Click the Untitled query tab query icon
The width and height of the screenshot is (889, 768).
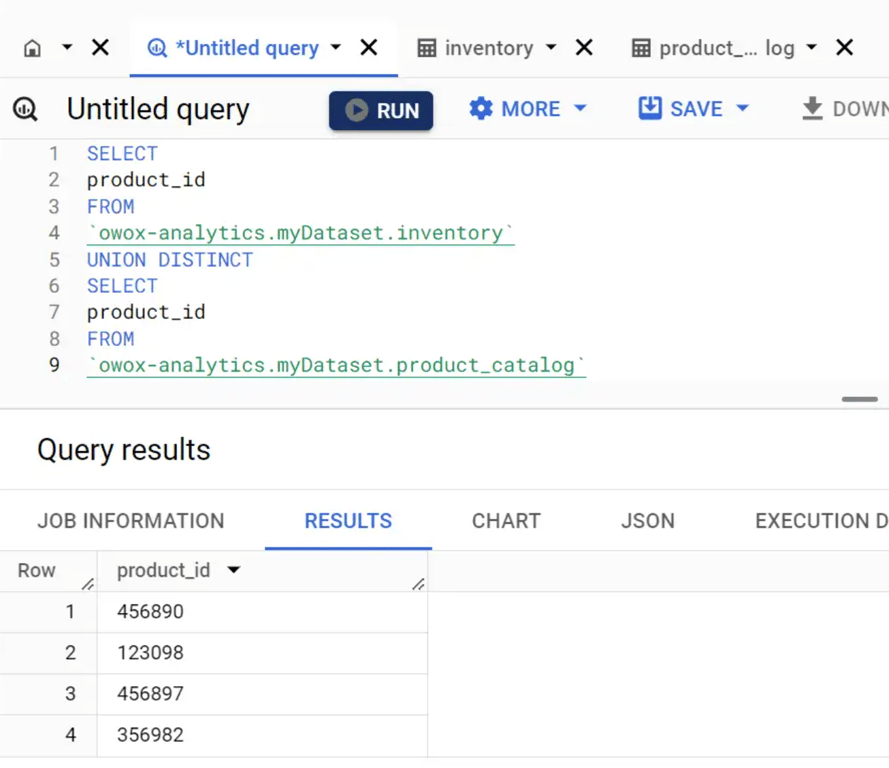coord(157,48)
